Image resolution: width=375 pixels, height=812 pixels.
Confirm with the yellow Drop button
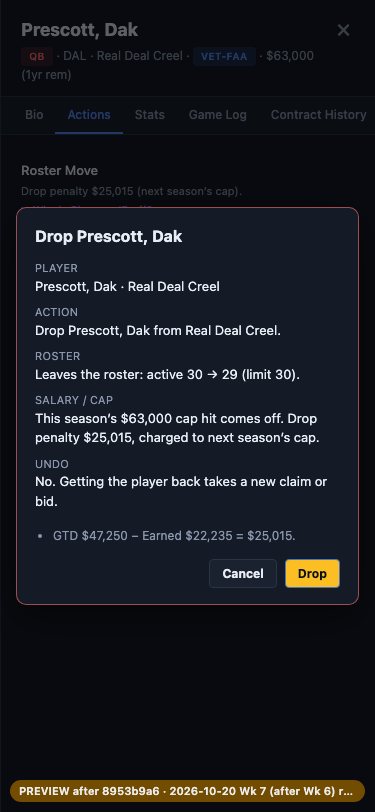312,573
